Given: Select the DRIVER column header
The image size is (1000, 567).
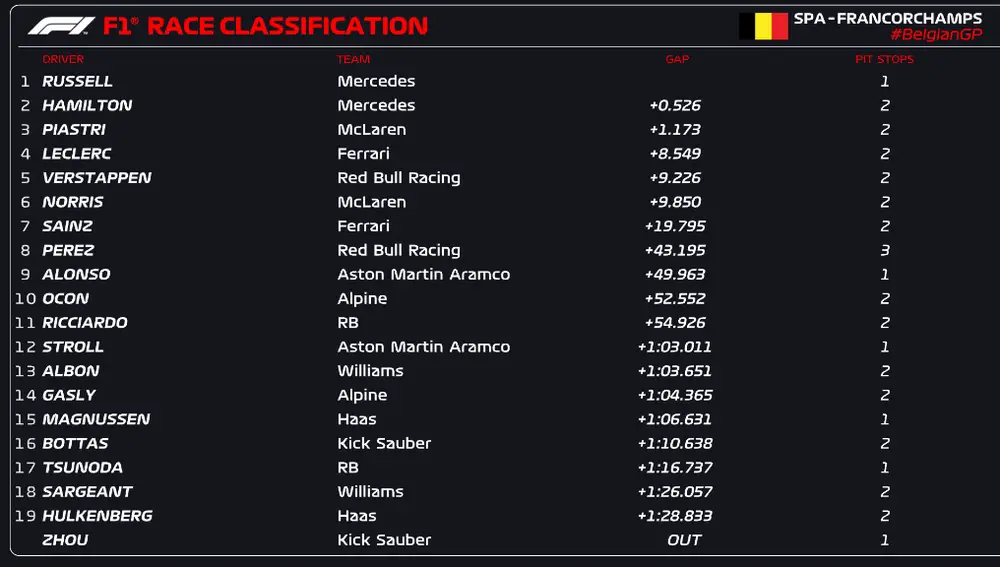Looking at the screenshot, I should (x=63, y=59).
